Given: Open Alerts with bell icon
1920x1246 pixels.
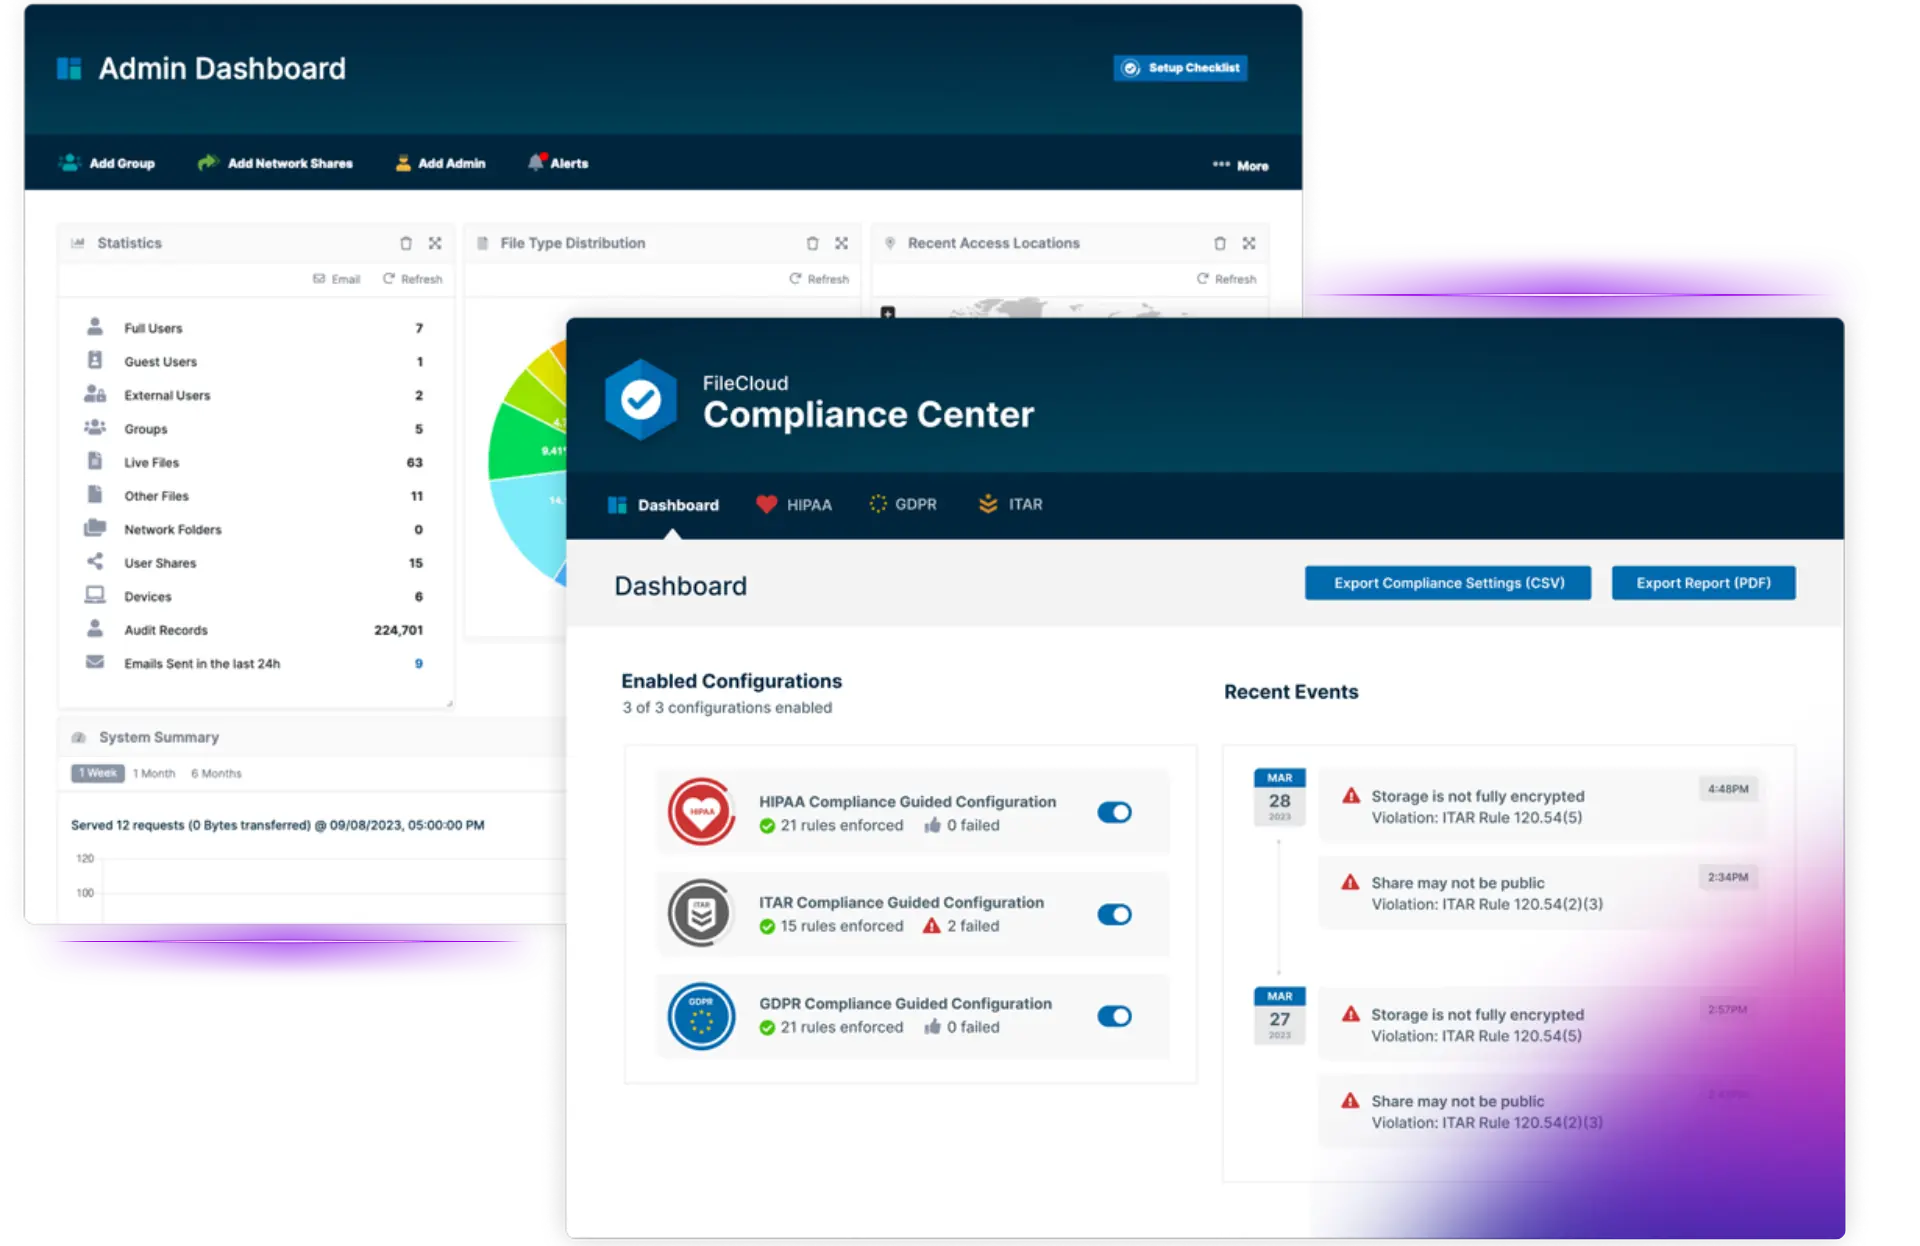Looking at the screenshot, I should pyautogui.click(x=558, y=163).
